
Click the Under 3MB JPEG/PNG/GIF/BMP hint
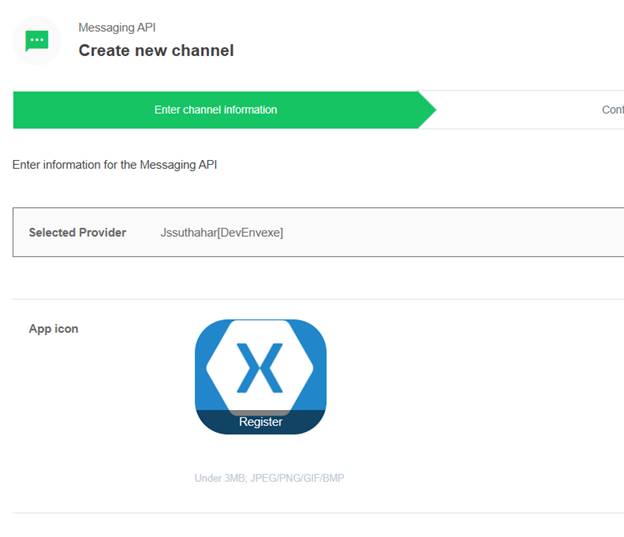(269, 478)
